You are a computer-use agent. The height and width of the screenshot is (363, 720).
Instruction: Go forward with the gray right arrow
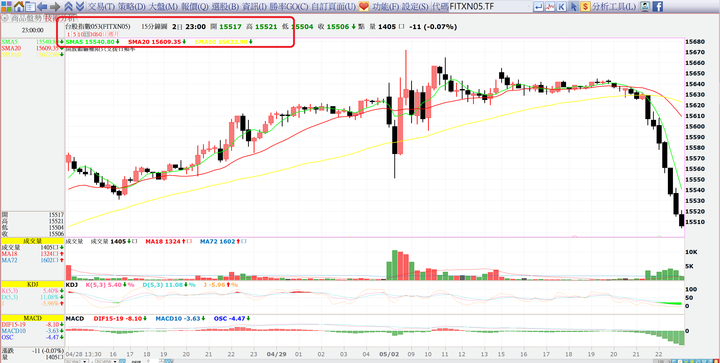(x=55, y=6)
